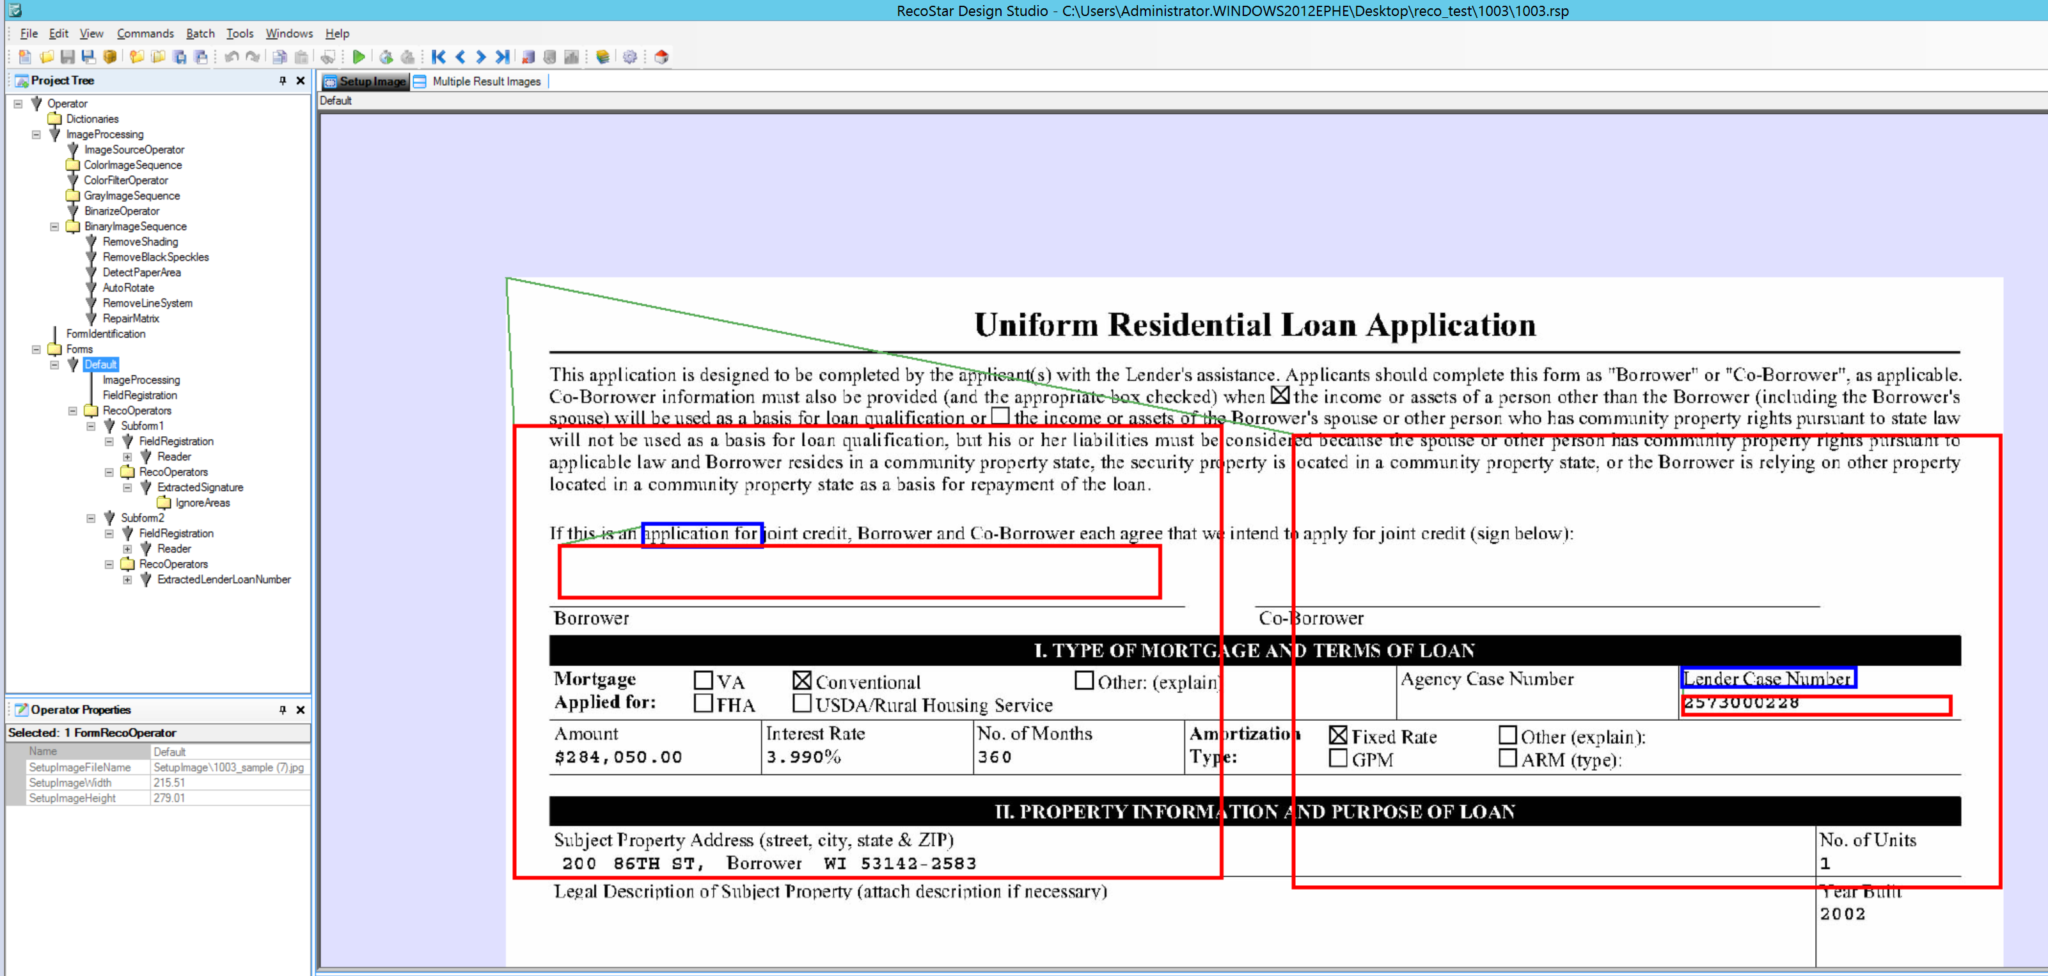This screenshot has height=976, width=2048.
Task: Click the SetupImageWidth value 215.51
Action: pos(230,783)
